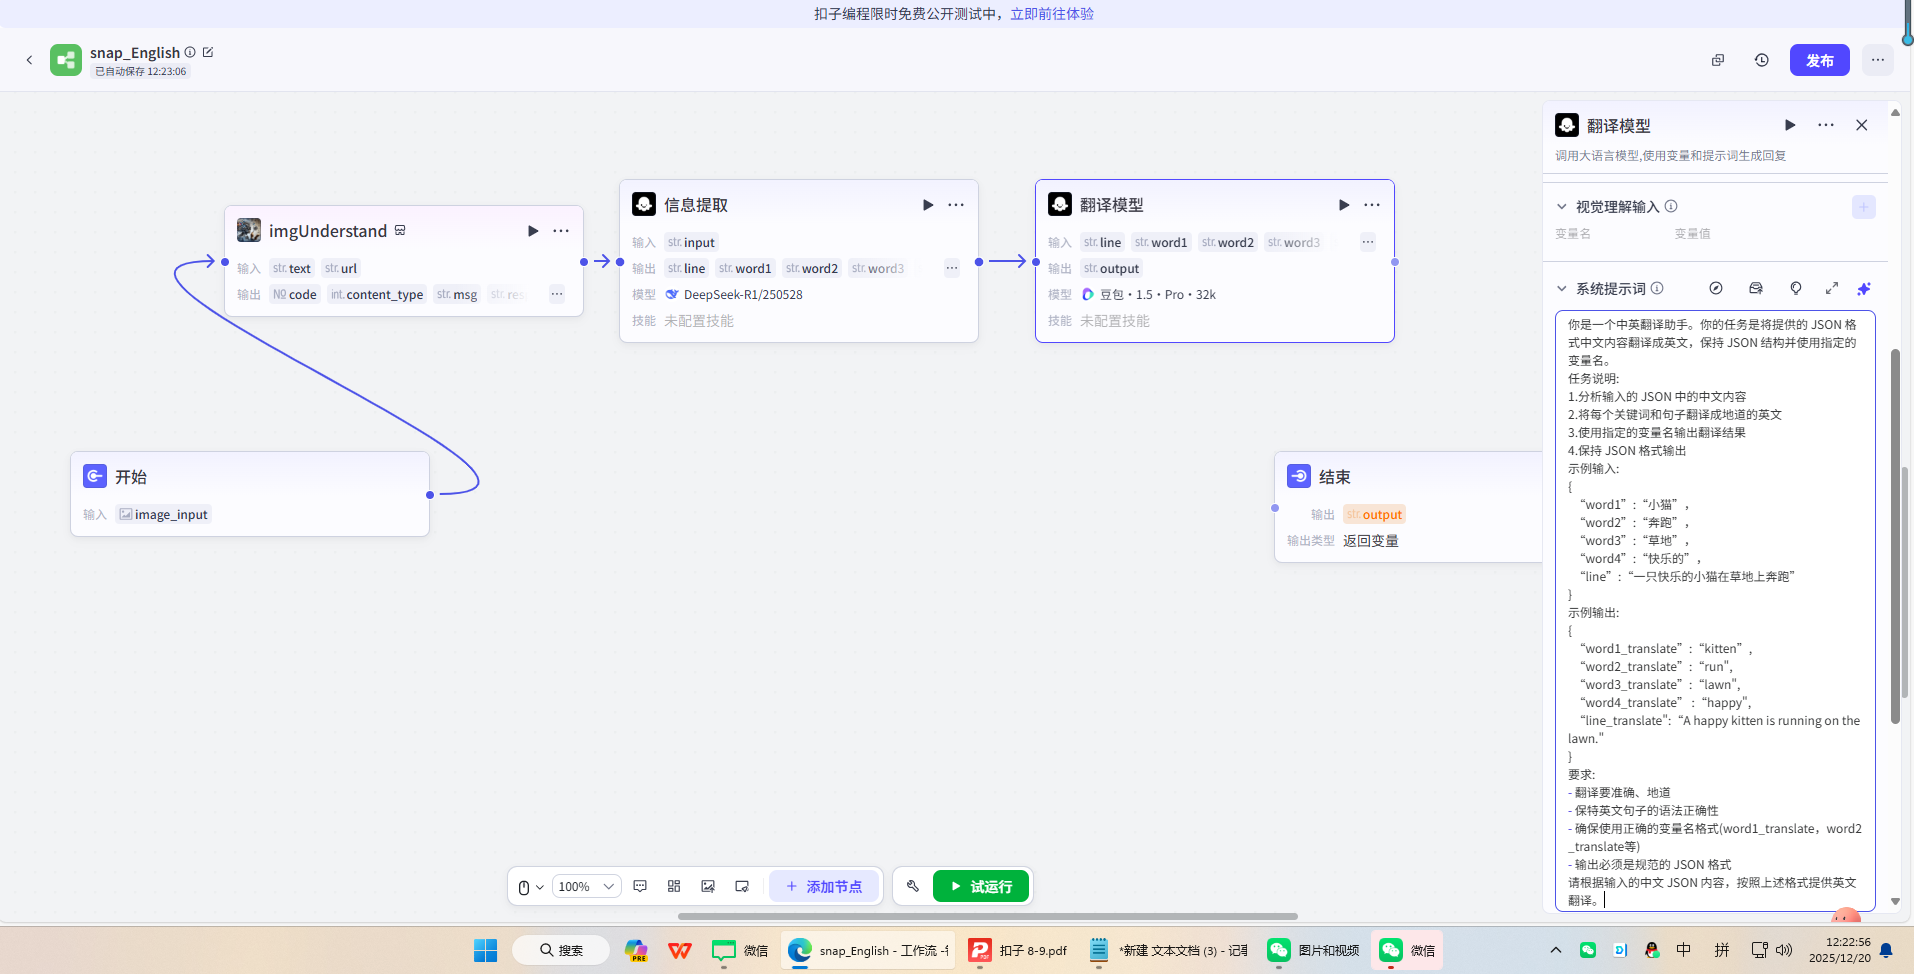Open the duplicate workflow icon in header
The image size is (1914, 974).
point(1718,60)
